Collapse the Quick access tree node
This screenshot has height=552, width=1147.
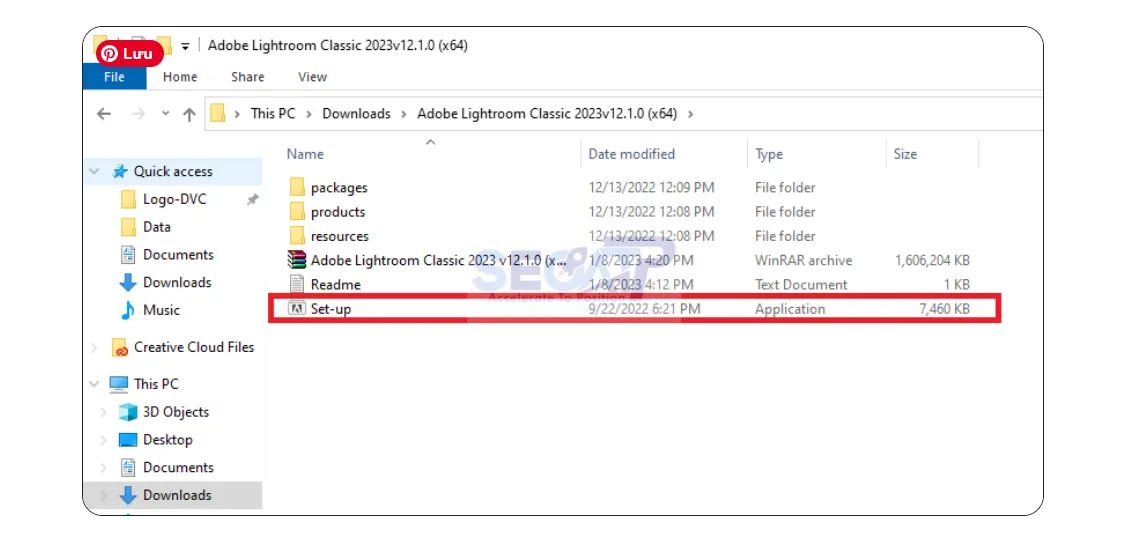(x=94, y=171)
